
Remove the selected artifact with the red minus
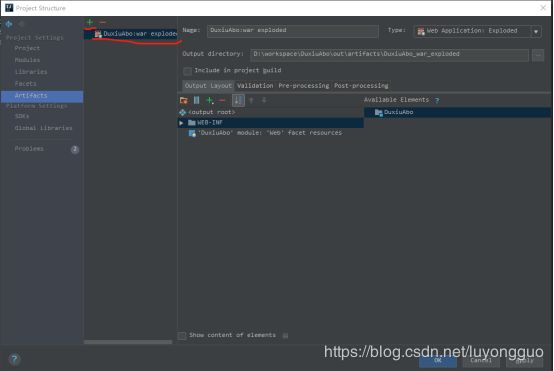coord(103,22)
